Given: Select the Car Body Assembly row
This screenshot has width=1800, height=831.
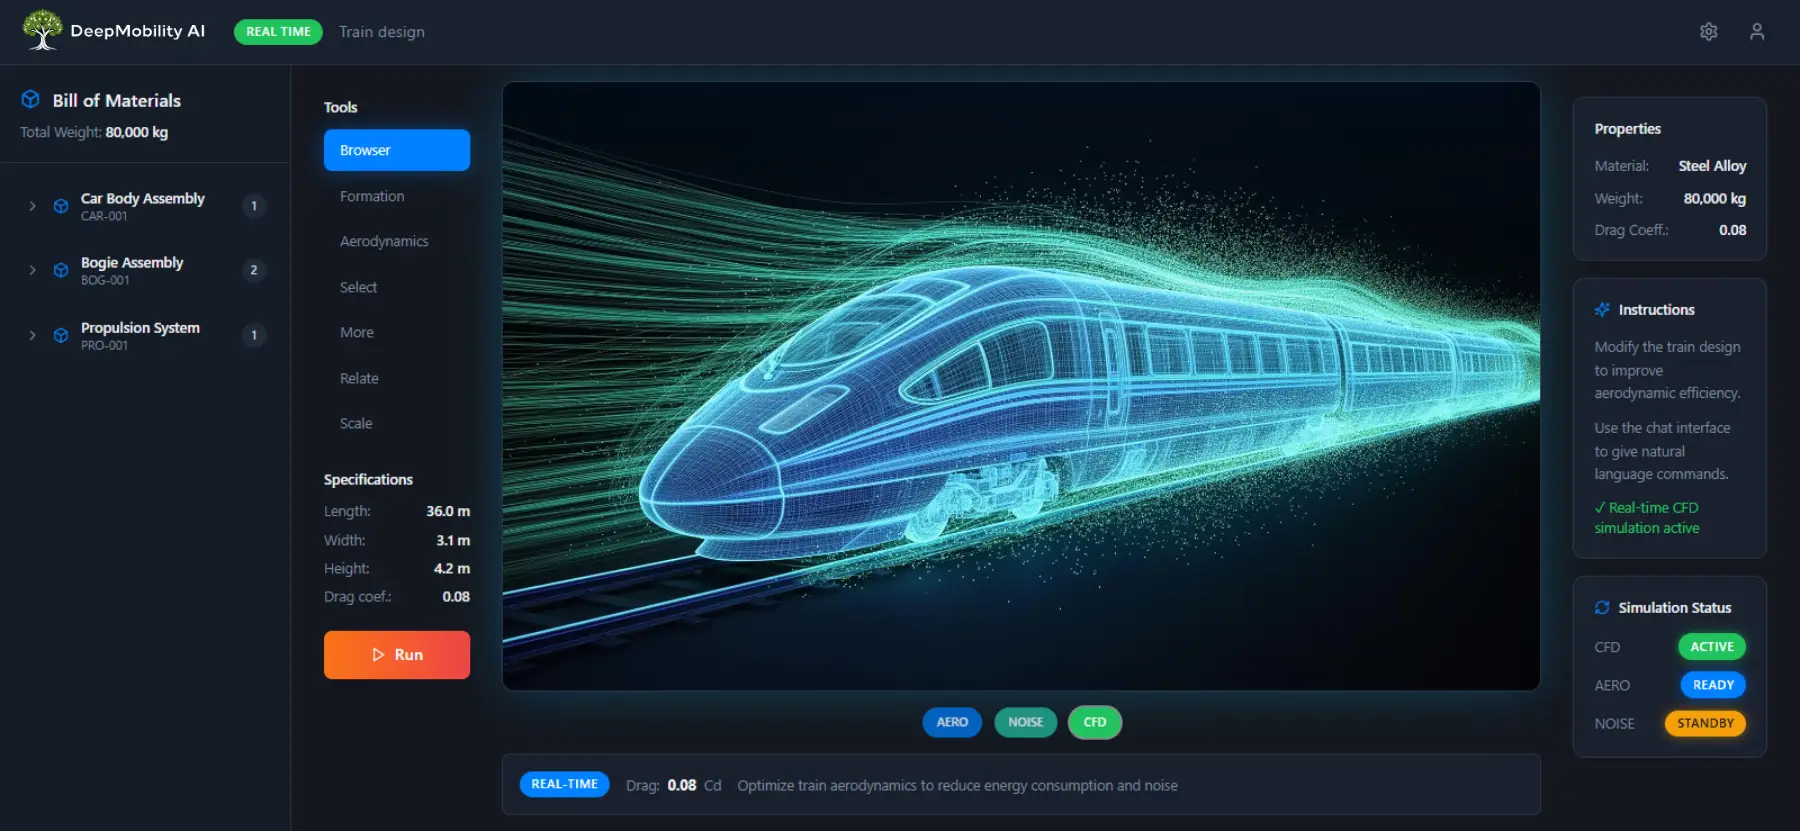Looking at the screenshot, I should pyautogui.click(x=145, y=206).
